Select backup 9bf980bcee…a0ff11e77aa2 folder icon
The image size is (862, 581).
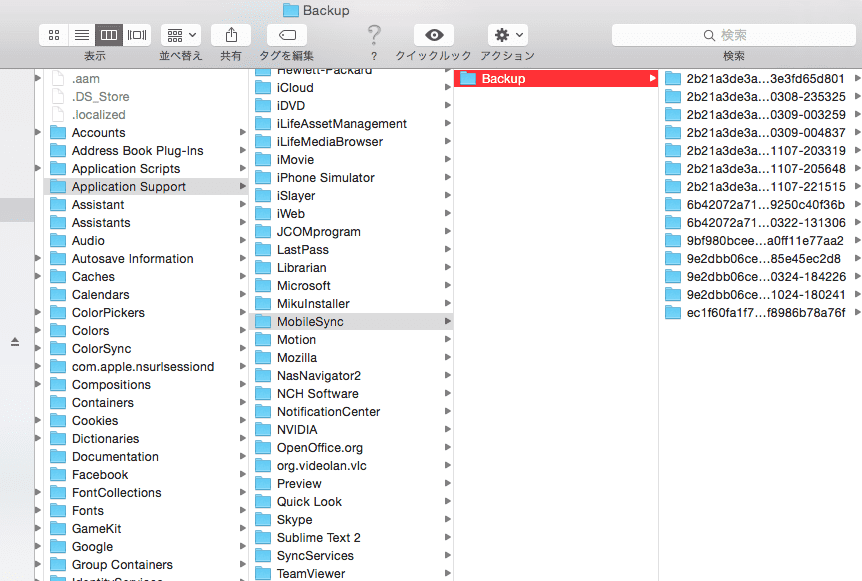pyautogui.click(x=673, y=240)
